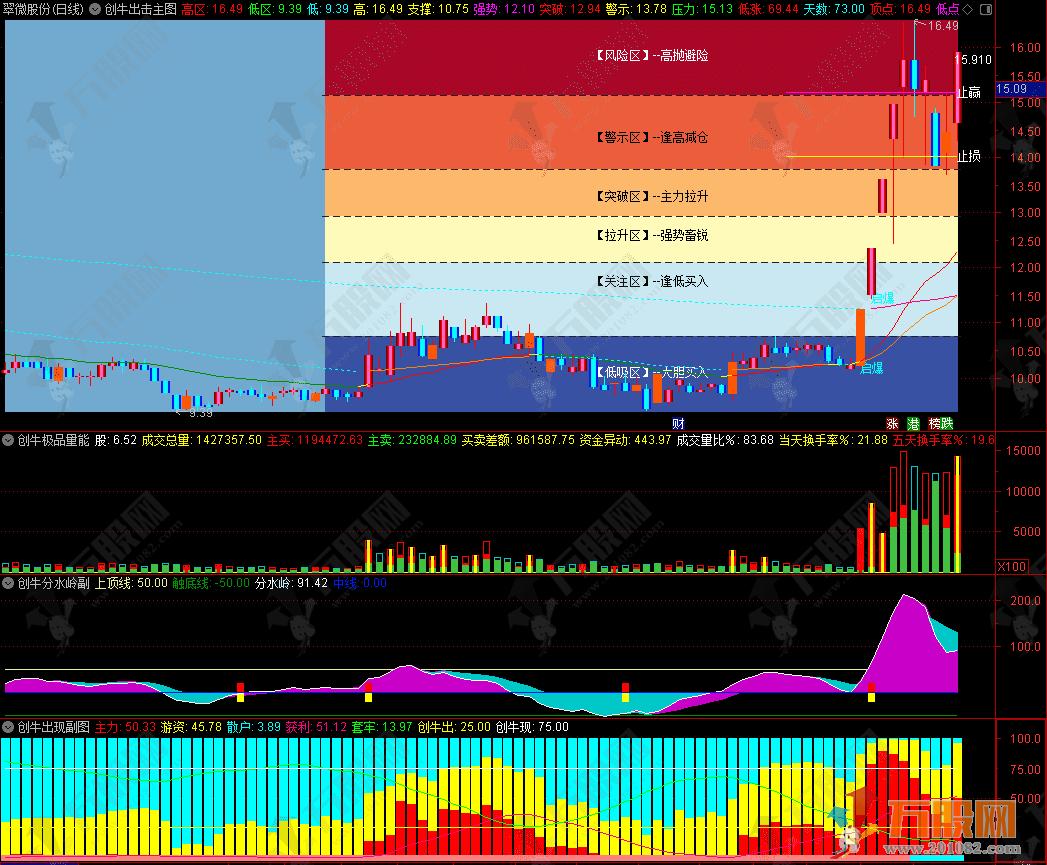Click the 9.39 low price annotation
Viewport: 1047px width, 865px height.
click(201, 413)
